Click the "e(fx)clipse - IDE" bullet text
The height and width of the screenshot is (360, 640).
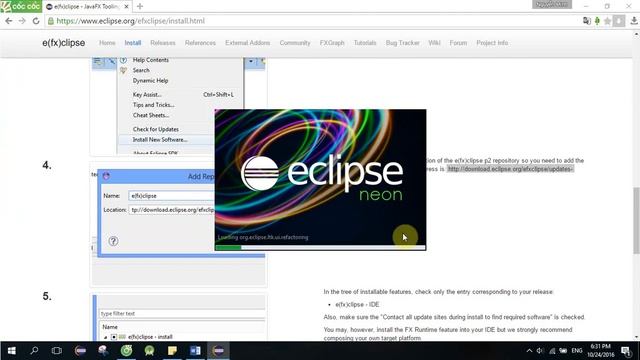tap(357, 304)
